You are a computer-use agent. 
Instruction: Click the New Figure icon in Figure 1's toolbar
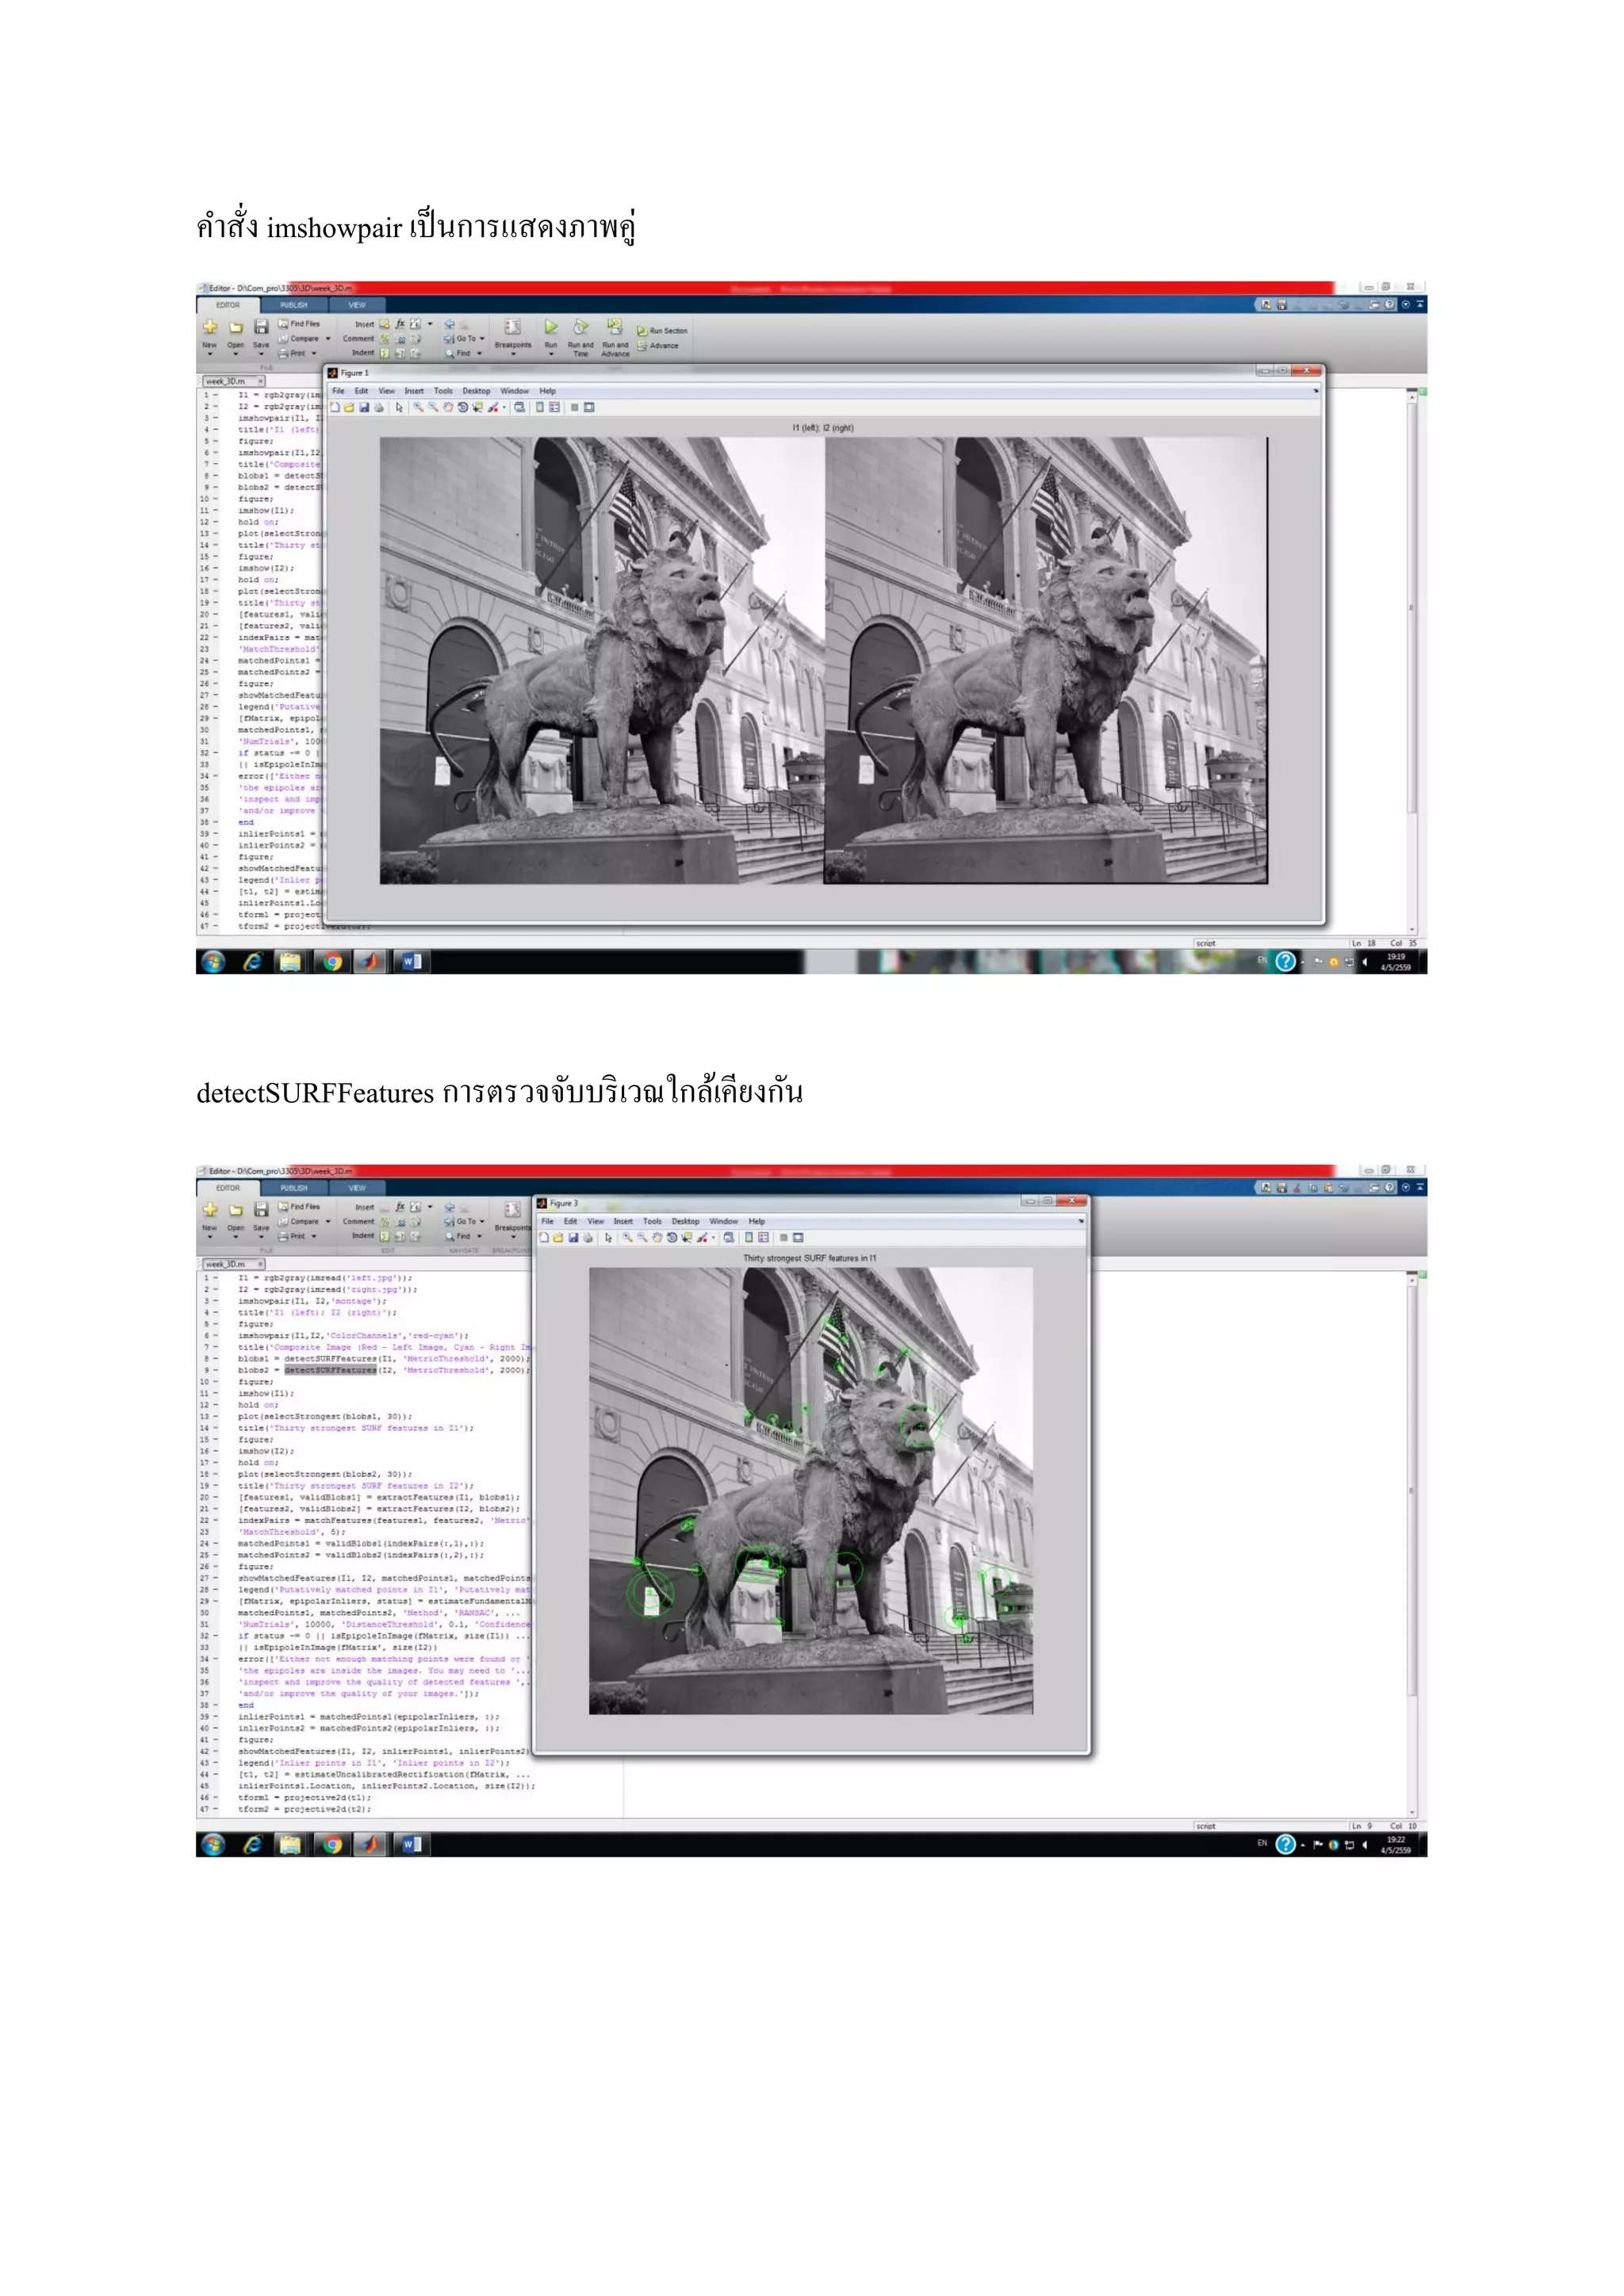click(336, 408)
